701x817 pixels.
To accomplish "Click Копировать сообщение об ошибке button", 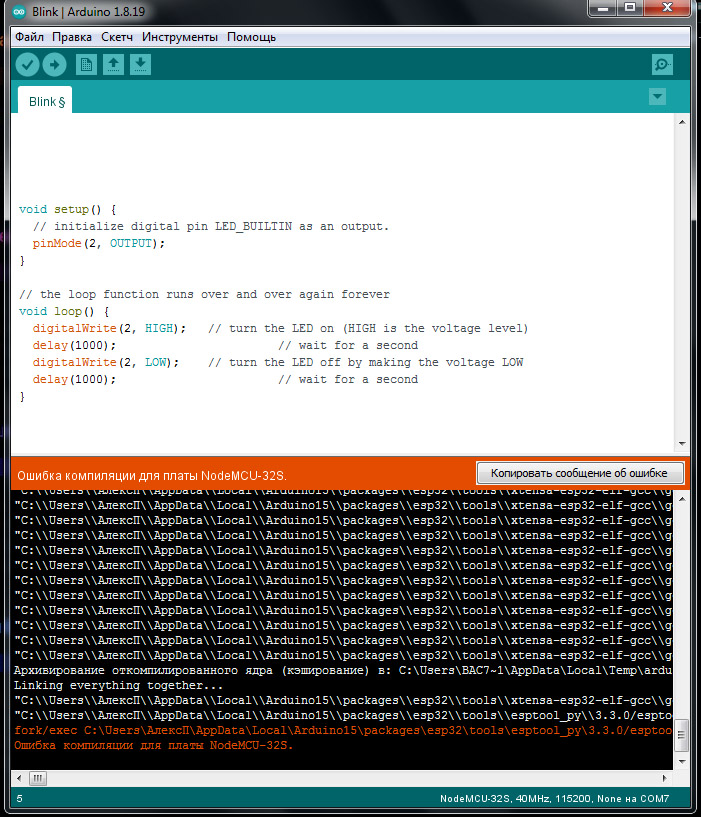I will coord(580,473).
